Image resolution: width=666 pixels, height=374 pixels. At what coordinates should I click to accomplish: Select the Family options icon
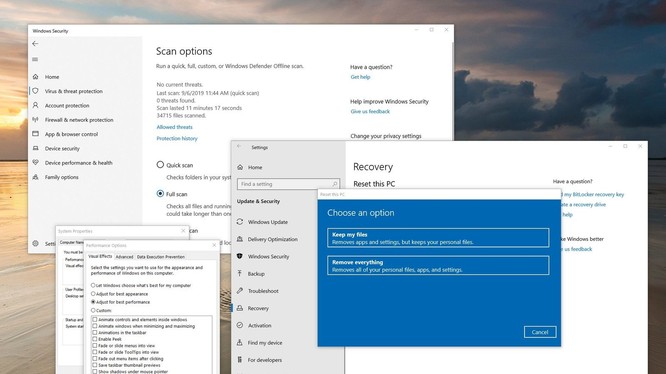(x=36, y=177)
